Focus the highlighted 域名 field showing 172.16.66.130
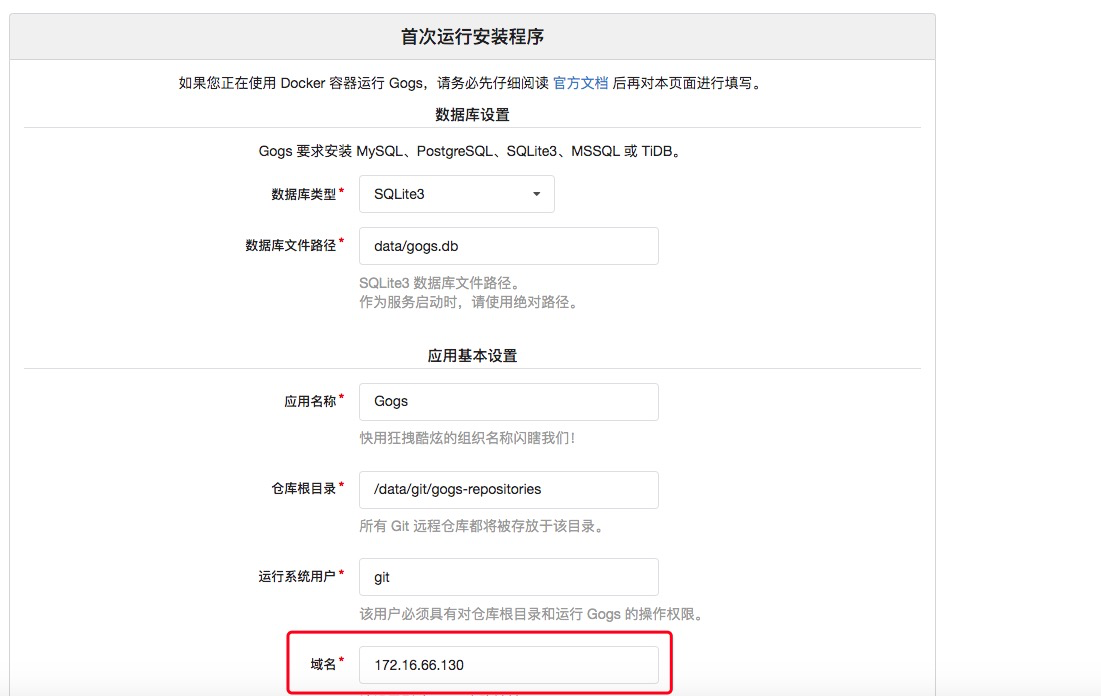 (x=510, y=663)
